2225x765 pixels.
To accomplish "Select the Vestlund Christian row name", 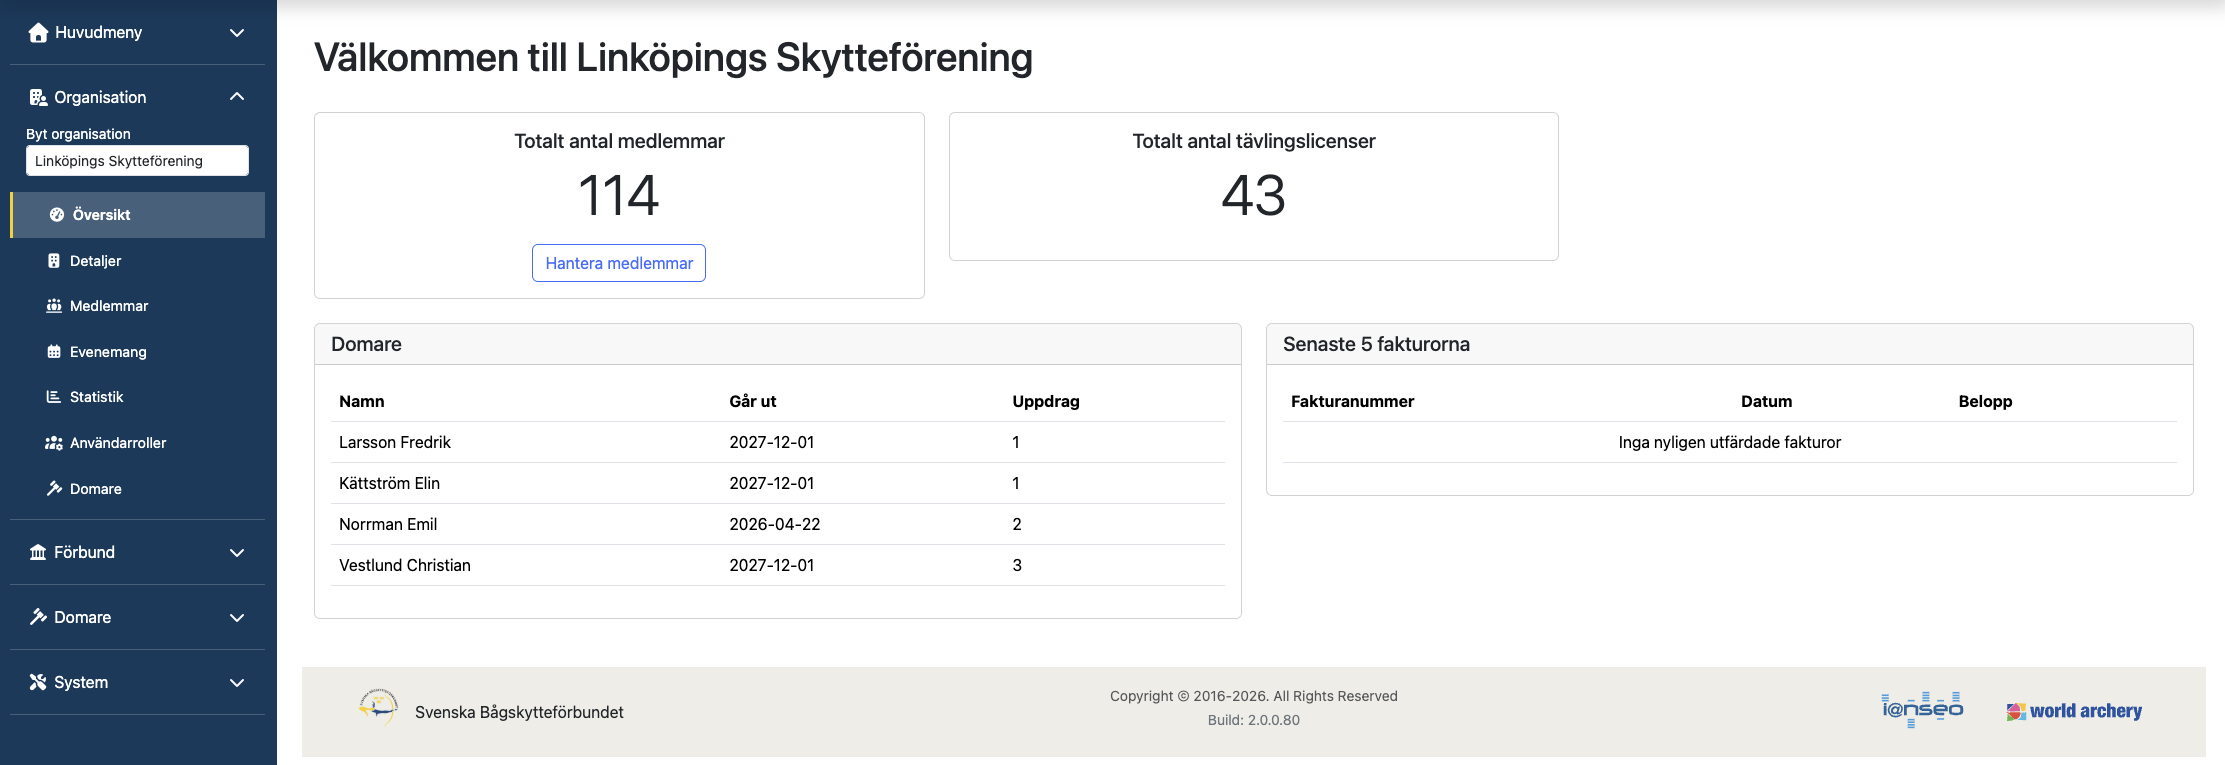I will pyautogui.click(x=405, y=565).
